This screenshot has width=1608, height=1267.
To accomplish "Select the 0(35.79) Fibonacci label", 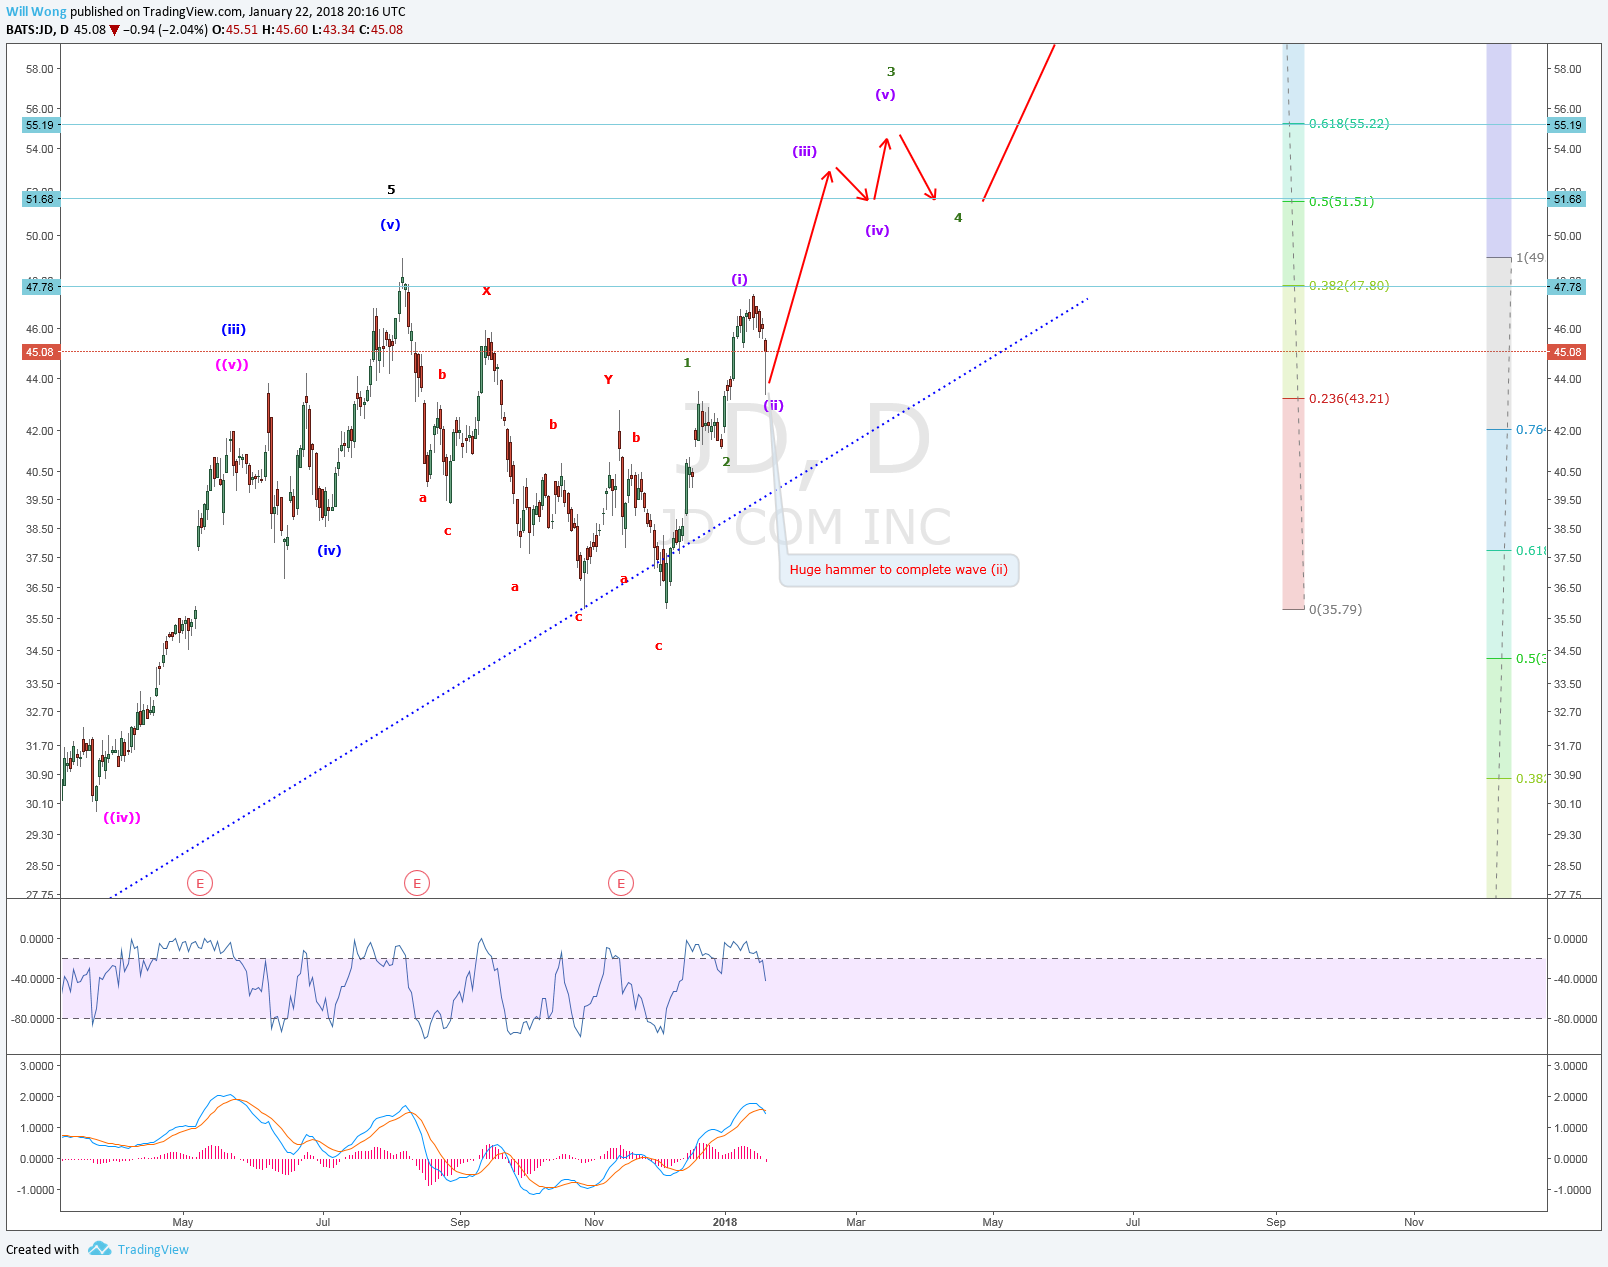I will tap(1335, 610).
